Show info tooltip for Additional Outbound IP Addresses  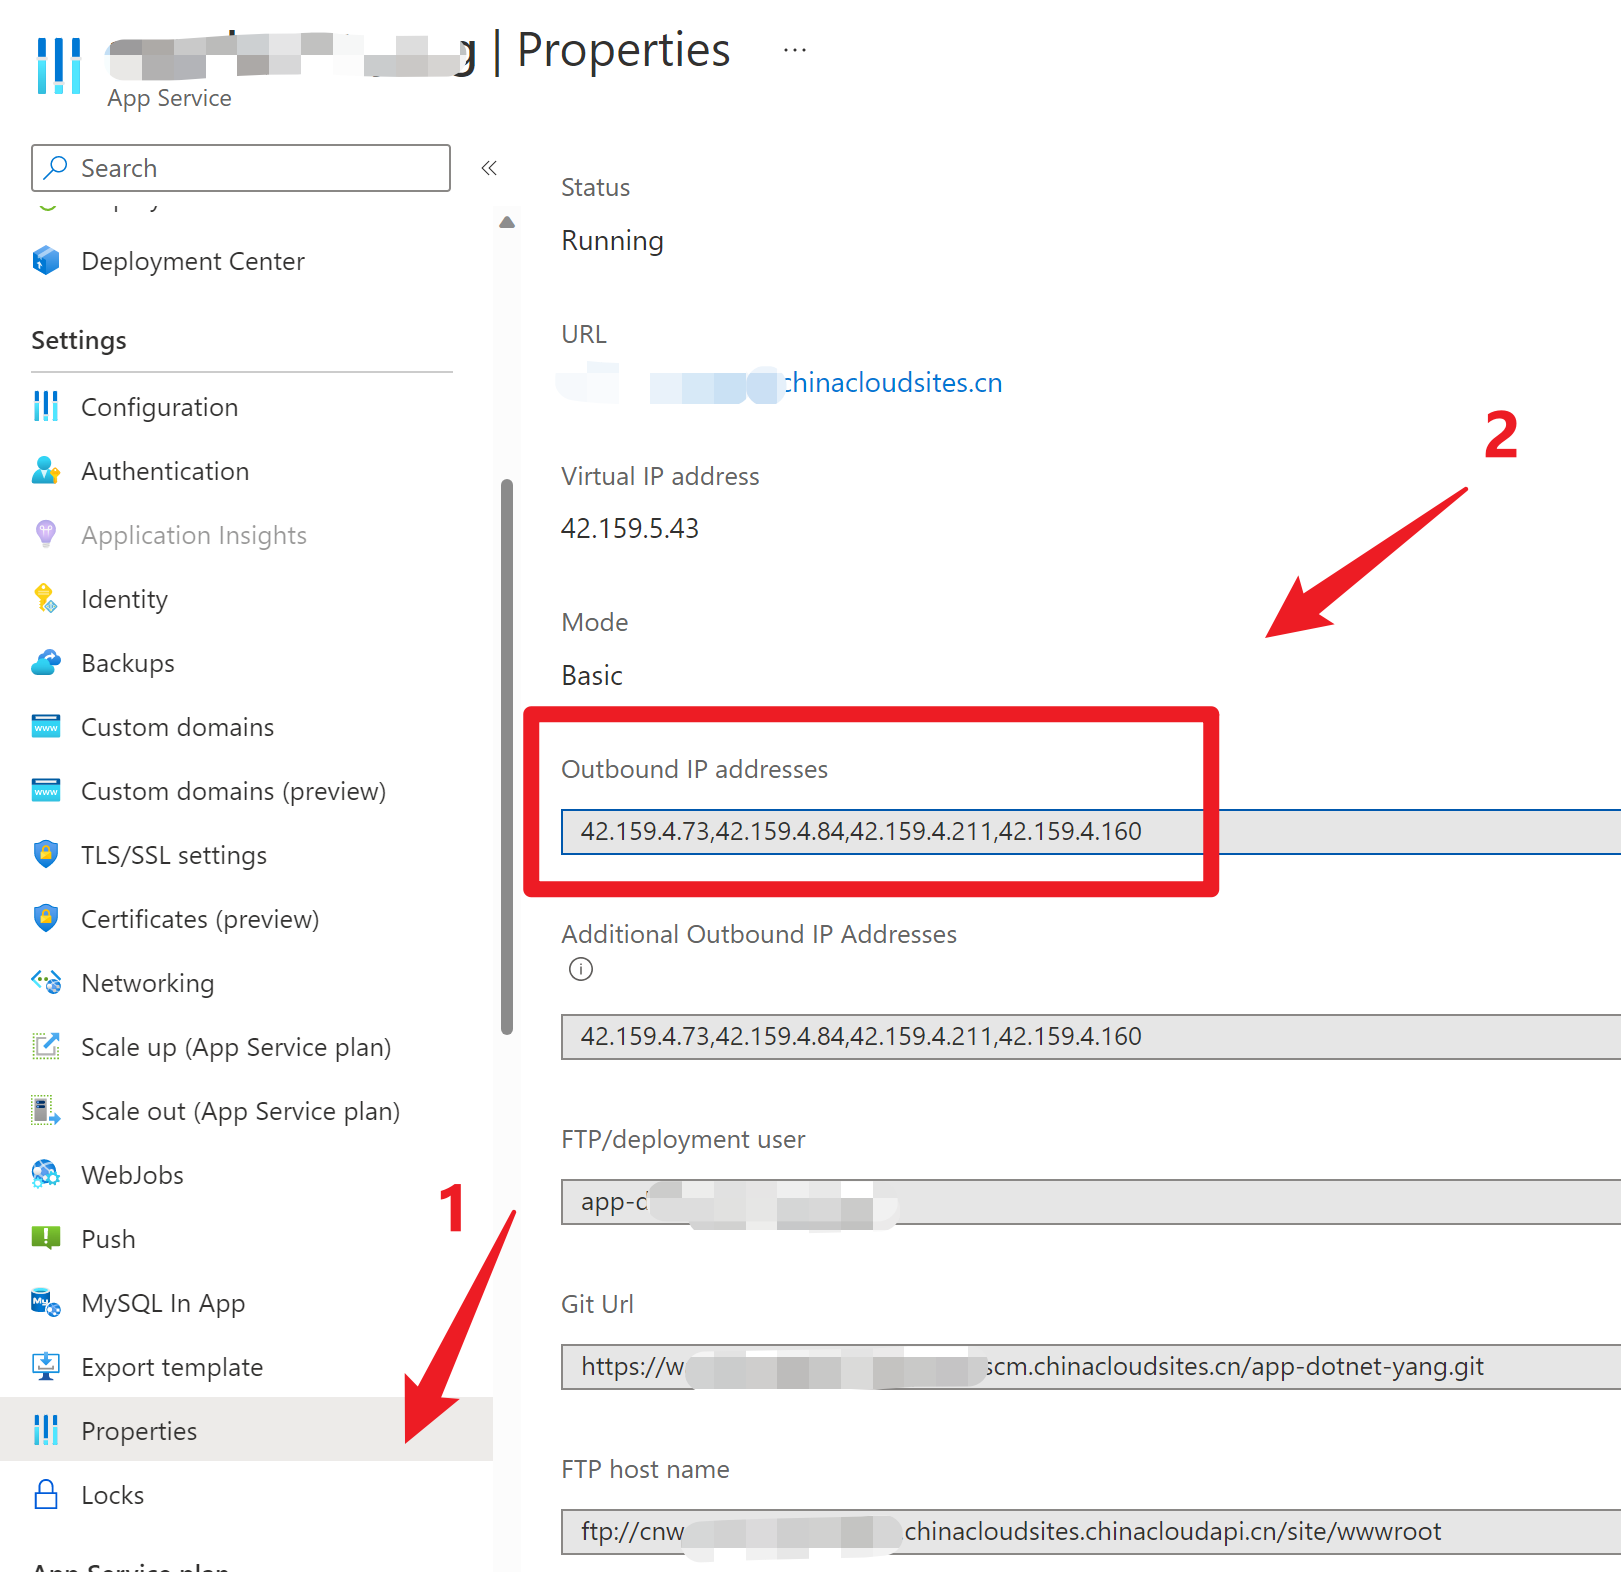581,969
